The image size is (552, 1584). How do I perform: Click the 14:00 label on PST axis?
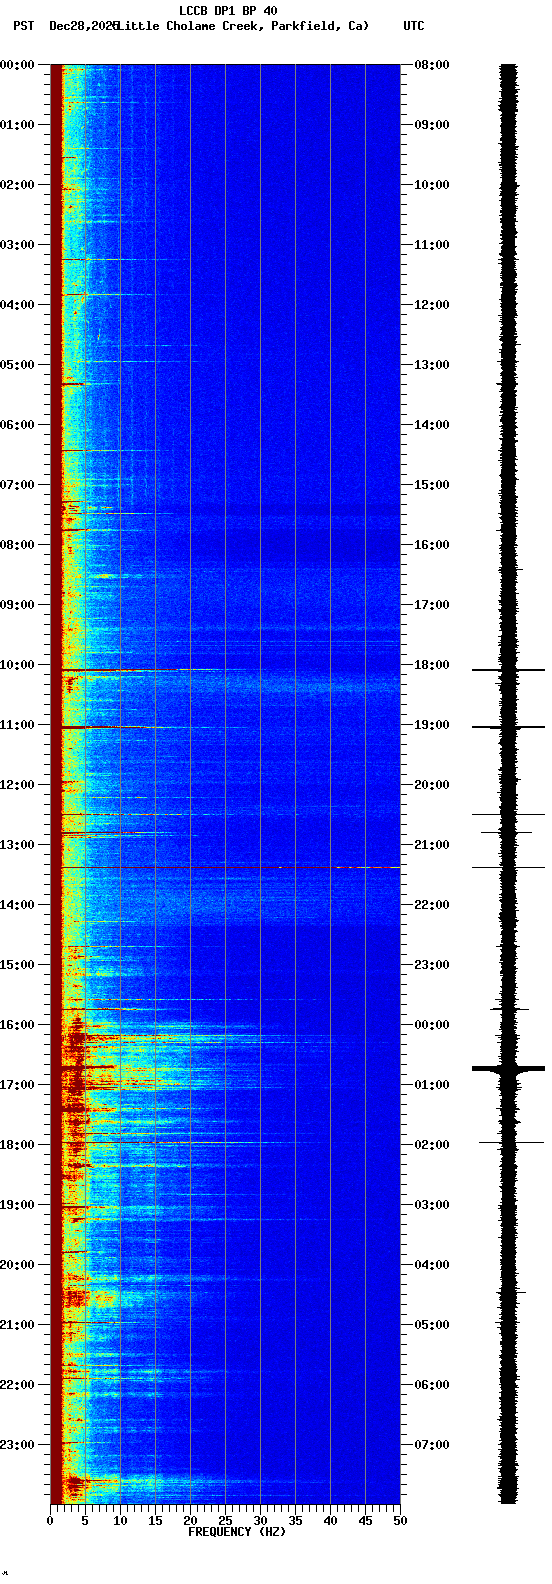coord(17,905)
